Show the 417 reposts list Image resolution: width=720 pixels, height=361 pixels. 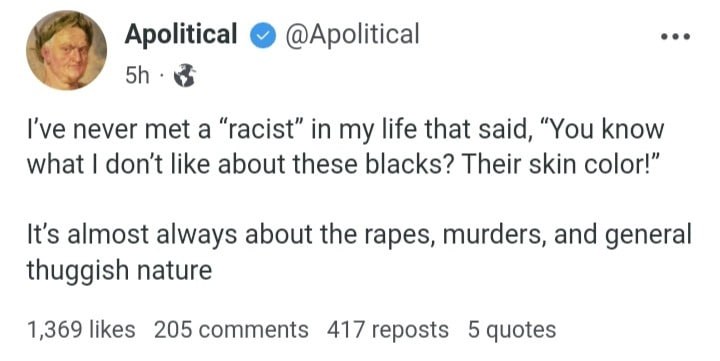388,330
